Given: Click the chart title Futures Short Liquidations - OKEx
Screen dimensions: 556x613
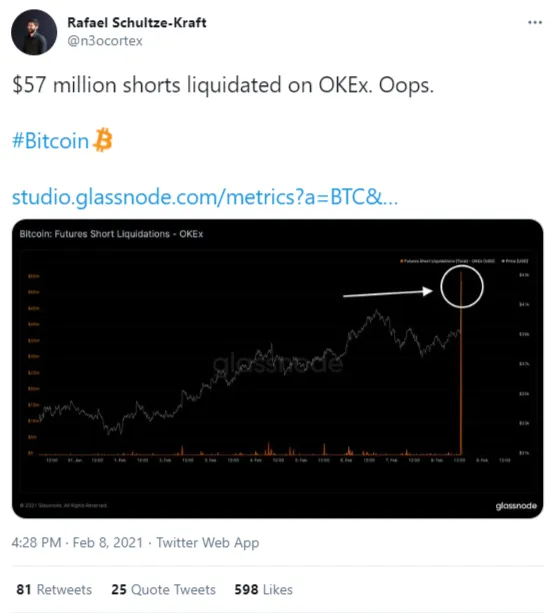Looking at the screenshot, I should (111, 234).
